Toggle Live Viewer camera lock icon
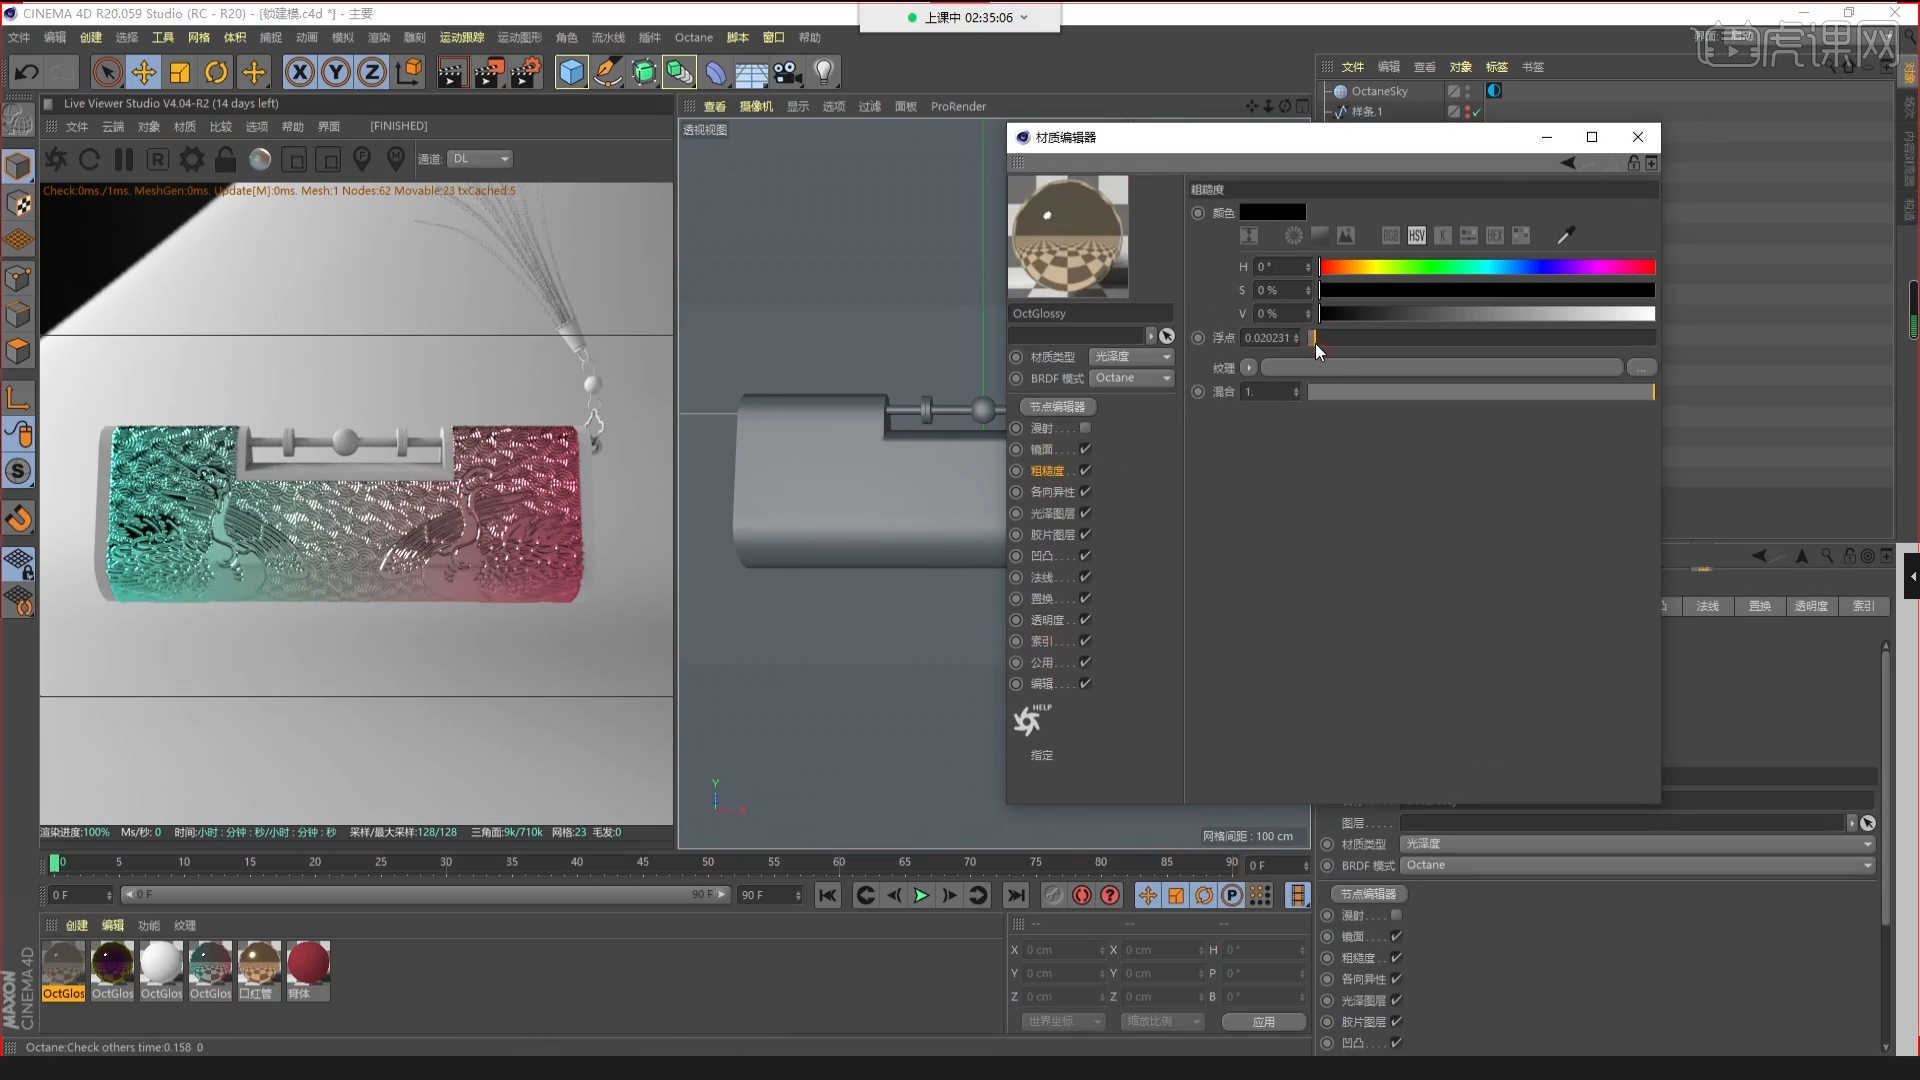This screenshot has width=1920, height=1080. pyautogui.click(x=226, y=159)
